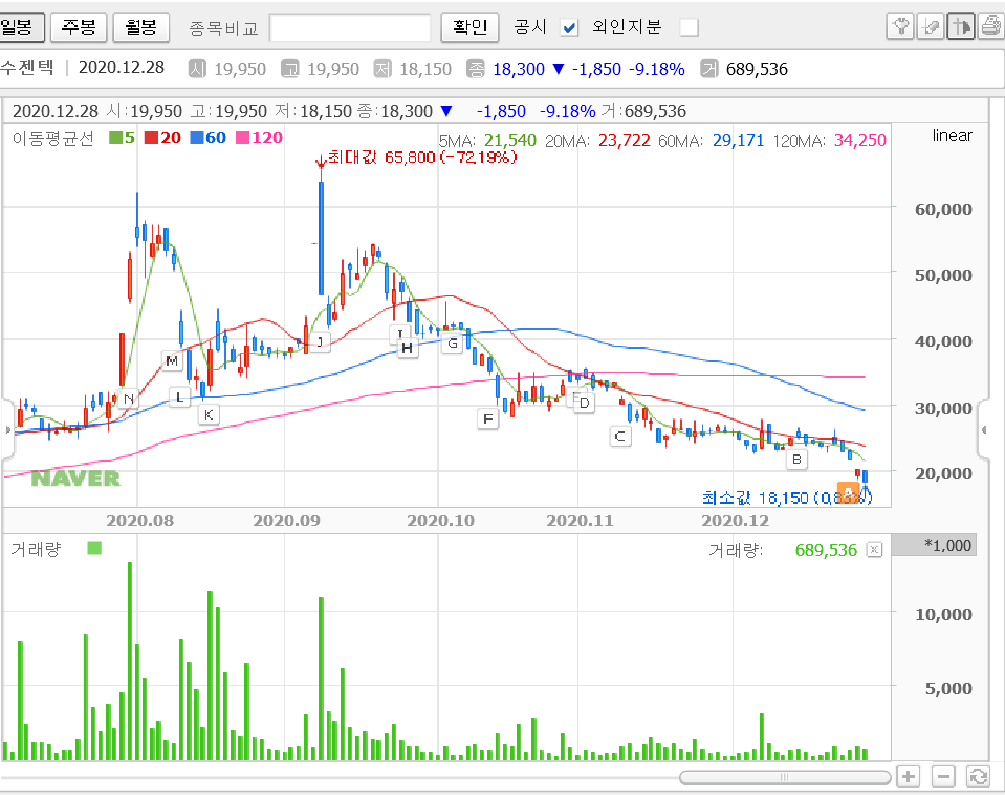Expand the right side panel handle
This screenshot has width=1005, height=795.
(x=985, y=430)
